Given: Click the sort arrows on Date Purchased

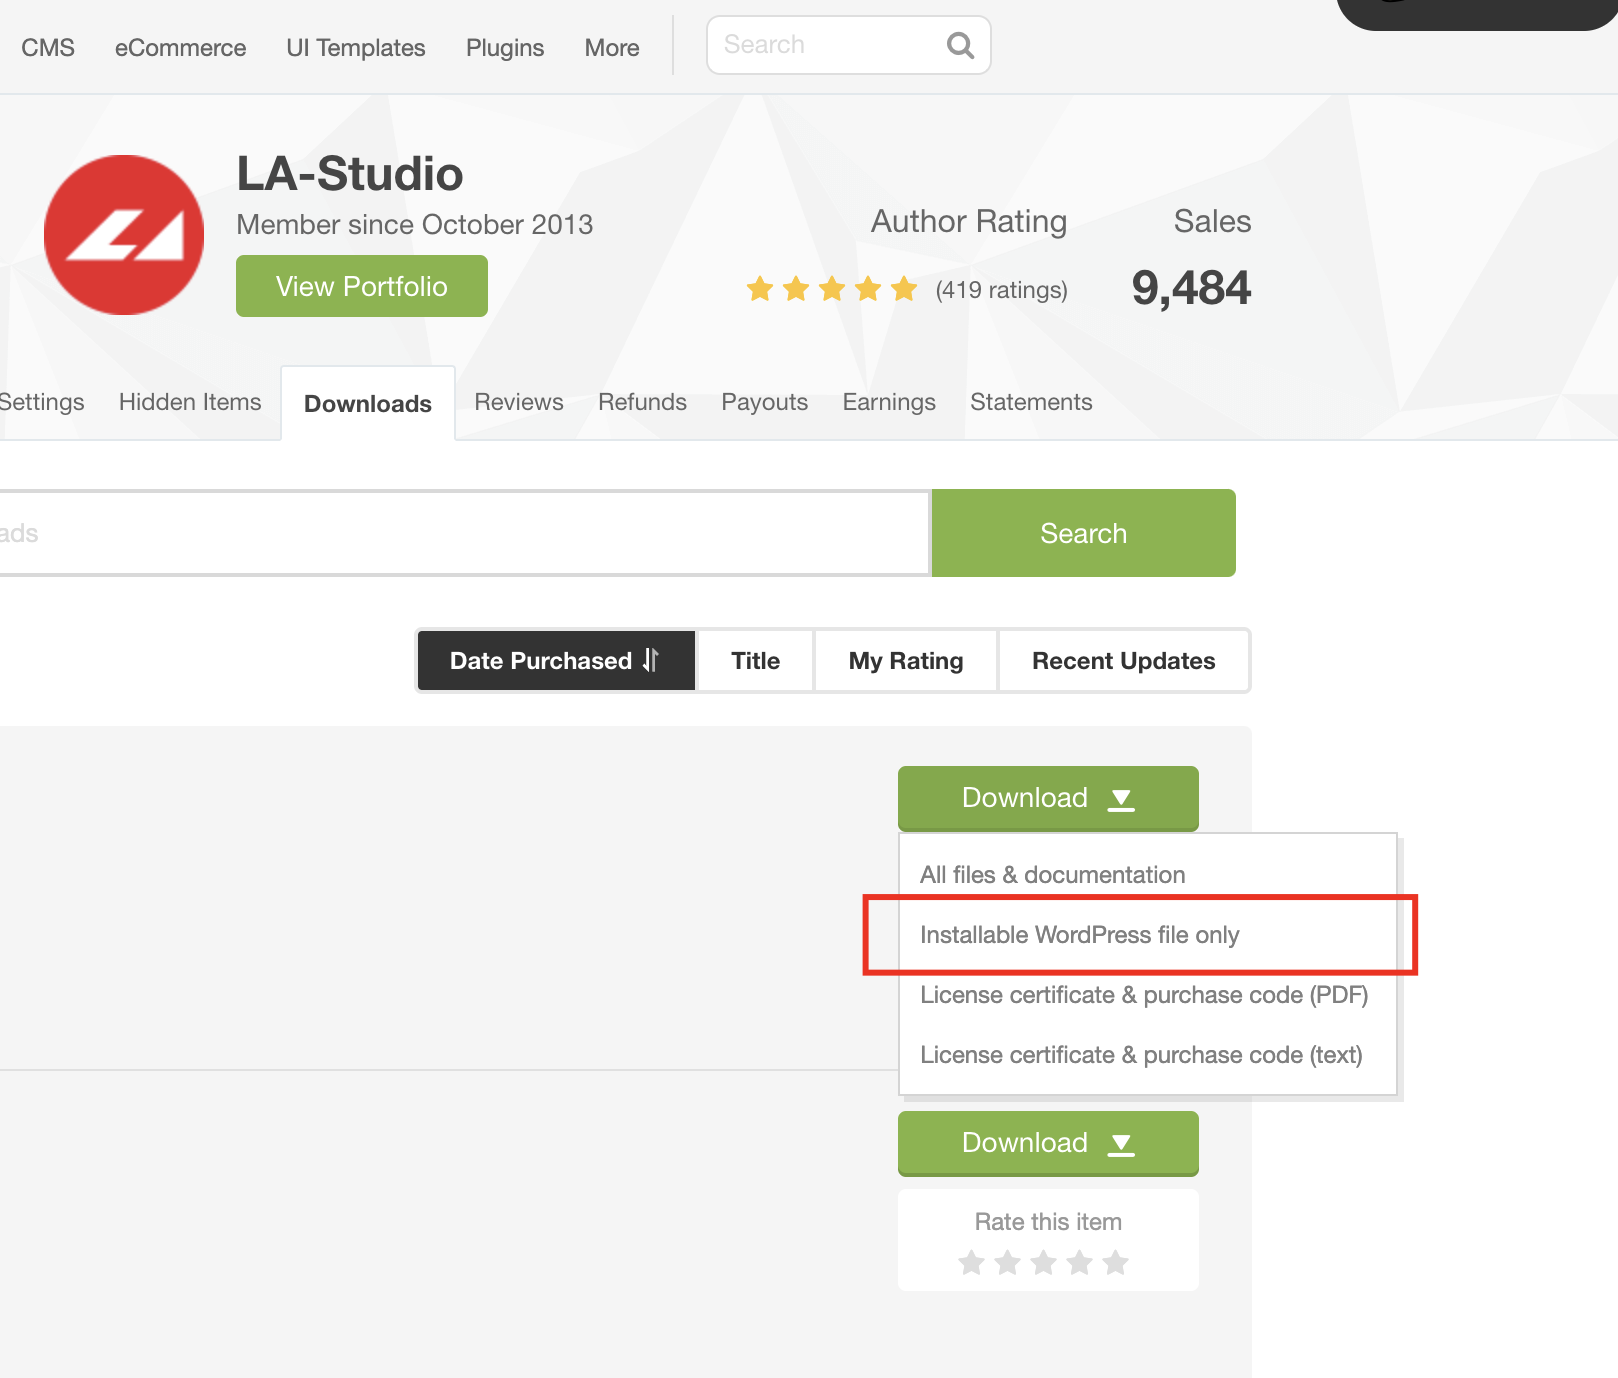Looking at the screenshot, I should pos(650,660).
